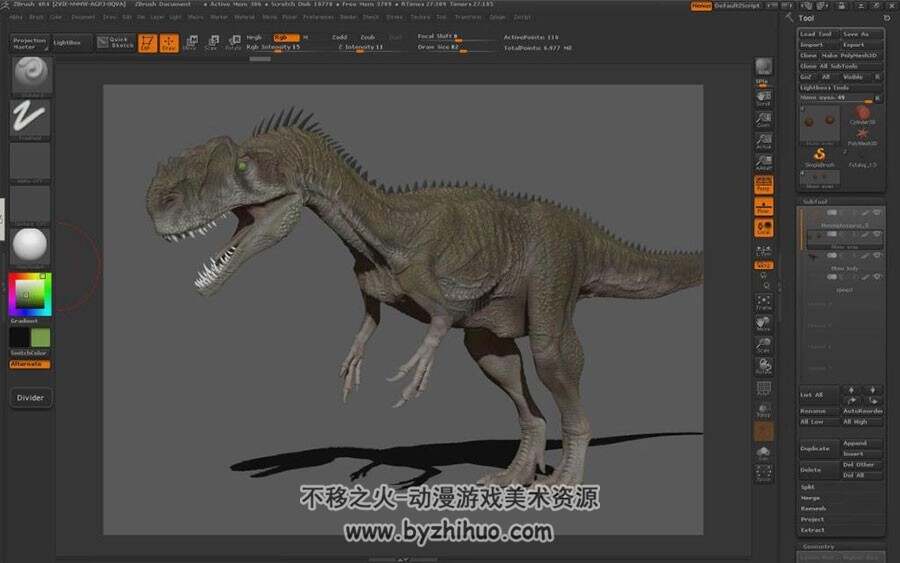Click the move-down curved arrow in SubTool

[x=872, y=400]
